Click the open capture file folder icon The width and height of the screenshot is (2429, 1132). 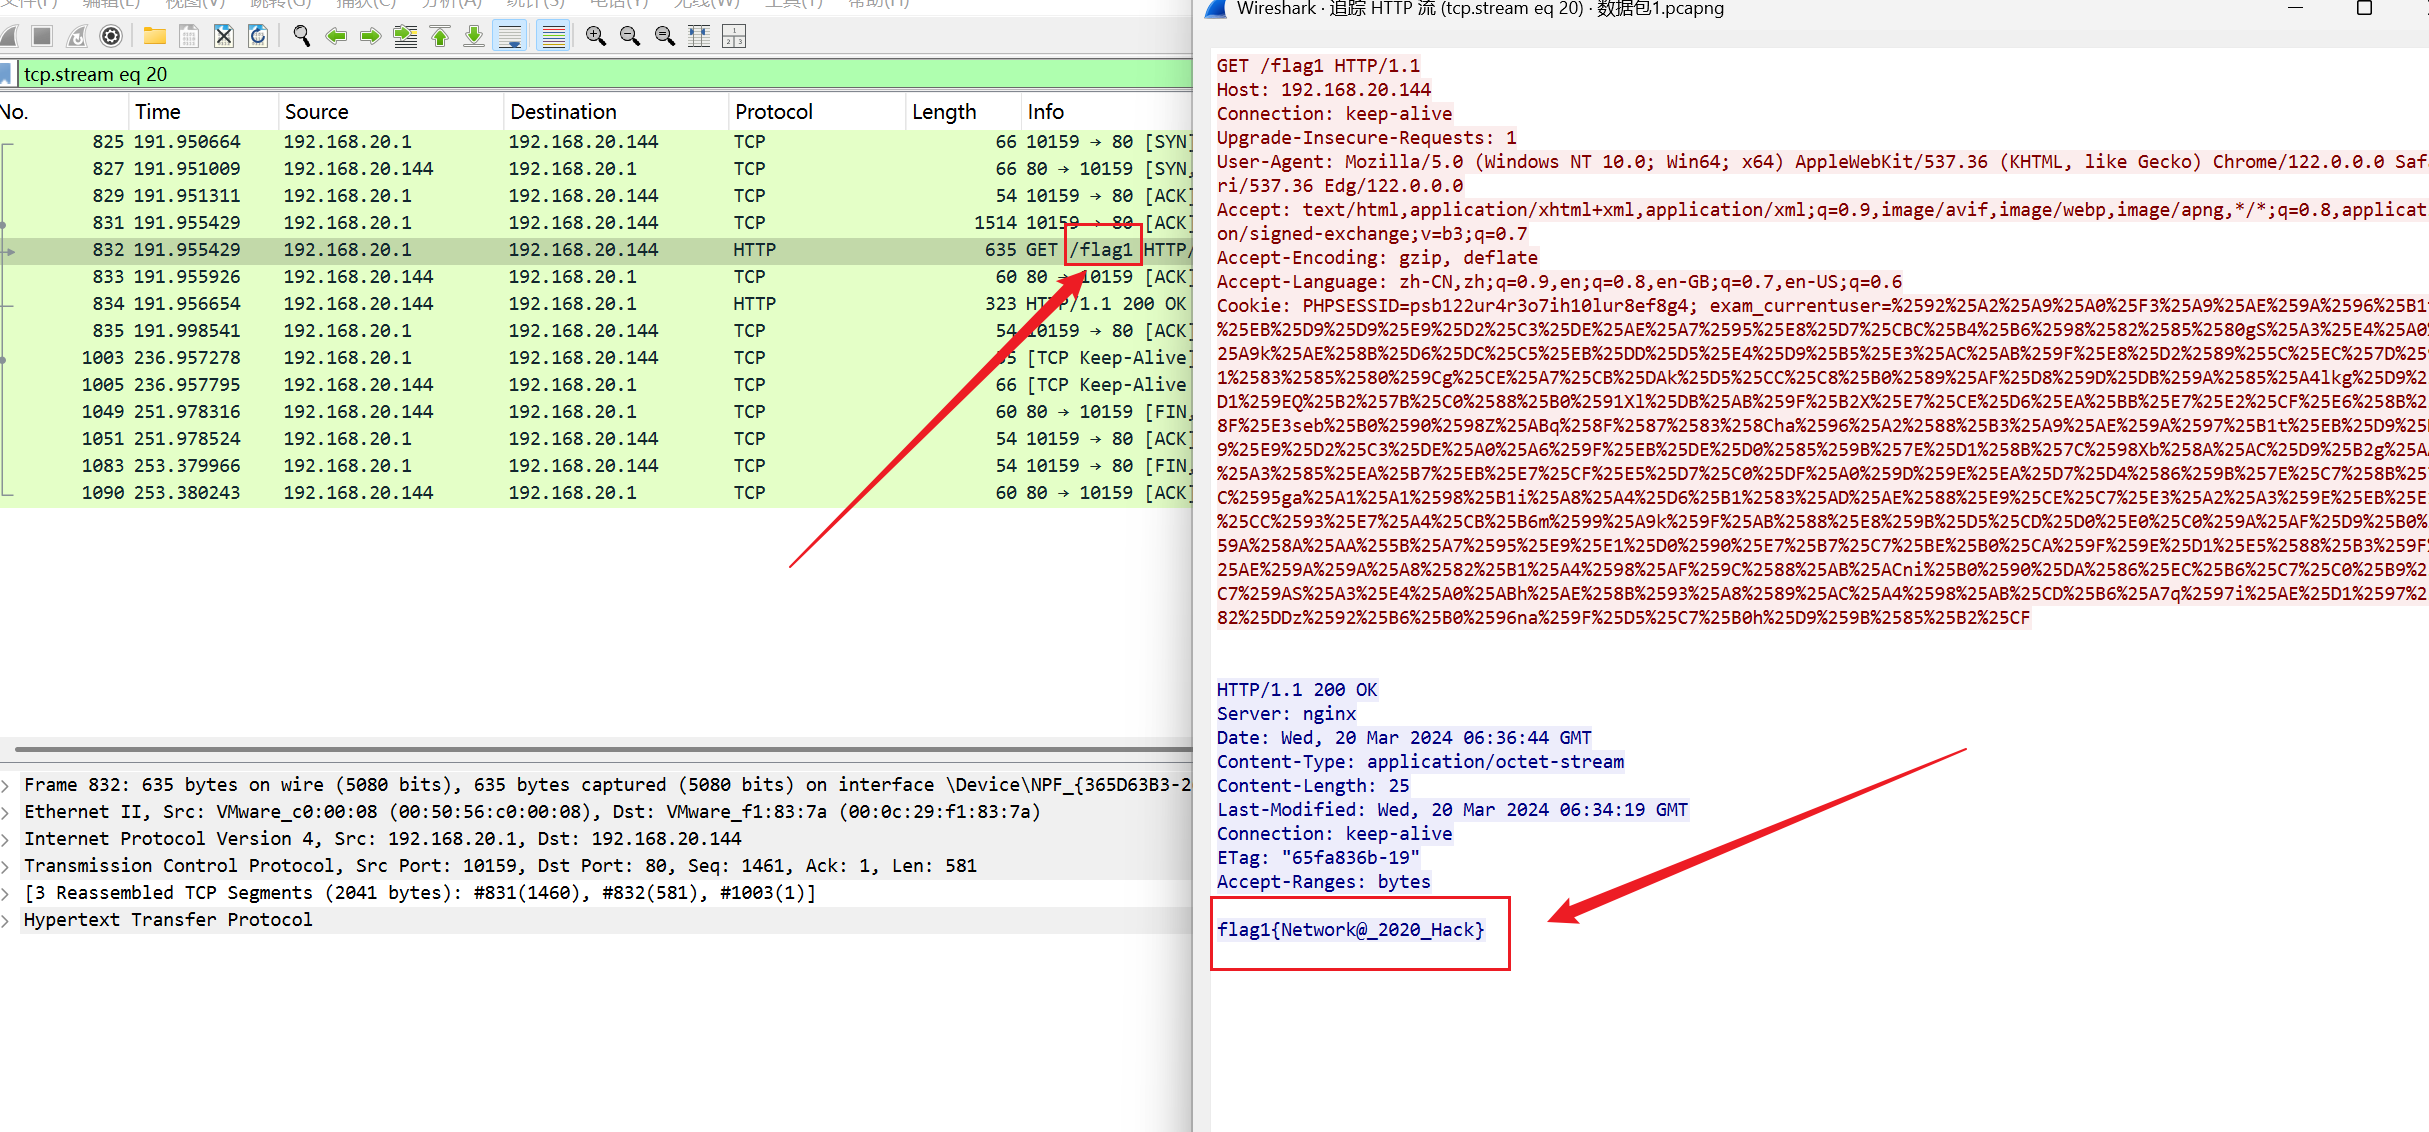click(154, 37)
